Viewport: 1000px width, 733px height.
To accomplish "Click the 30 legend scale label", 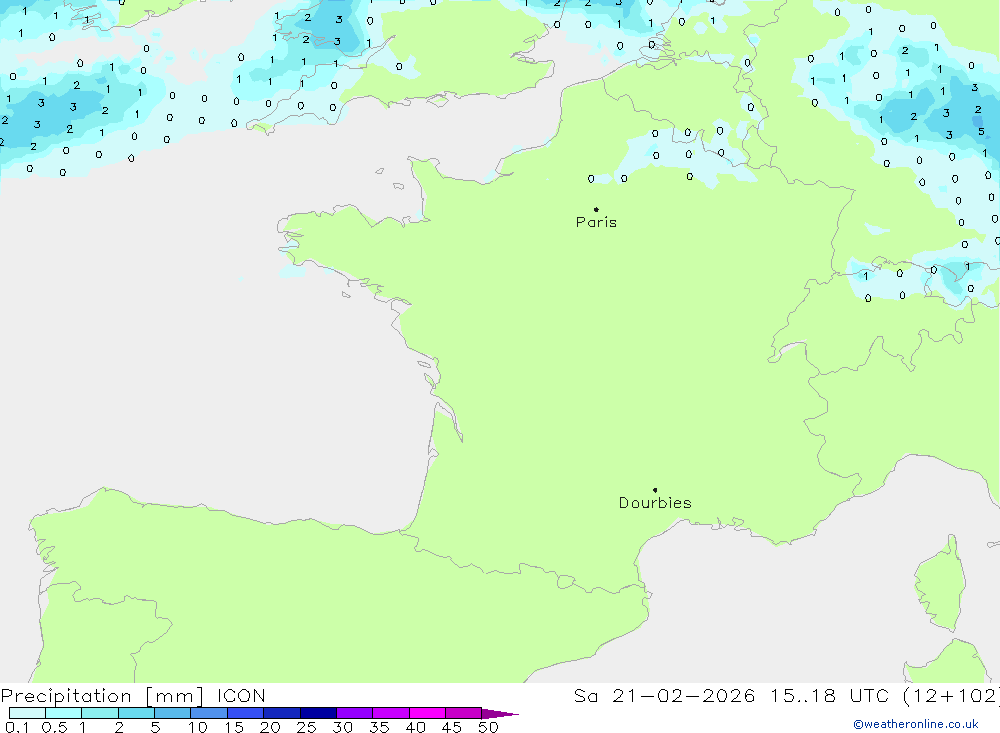I will tap(343, 727).
